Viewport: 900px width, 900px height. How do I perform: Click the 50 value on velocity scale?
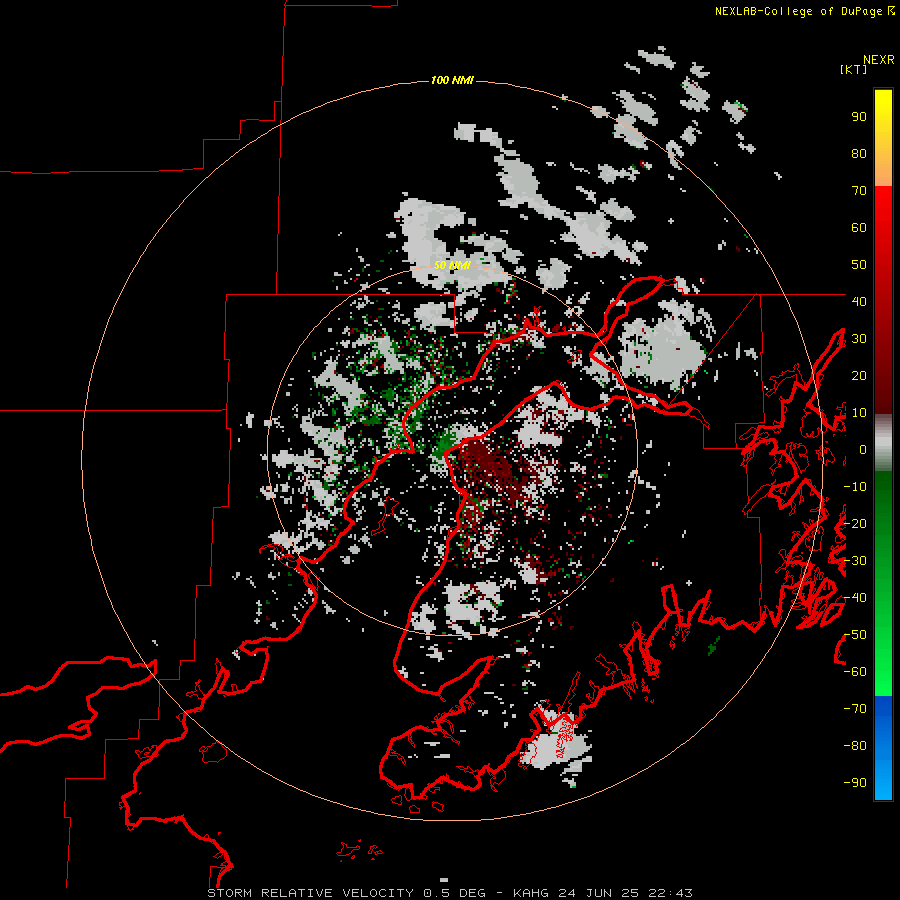(859, 265)
